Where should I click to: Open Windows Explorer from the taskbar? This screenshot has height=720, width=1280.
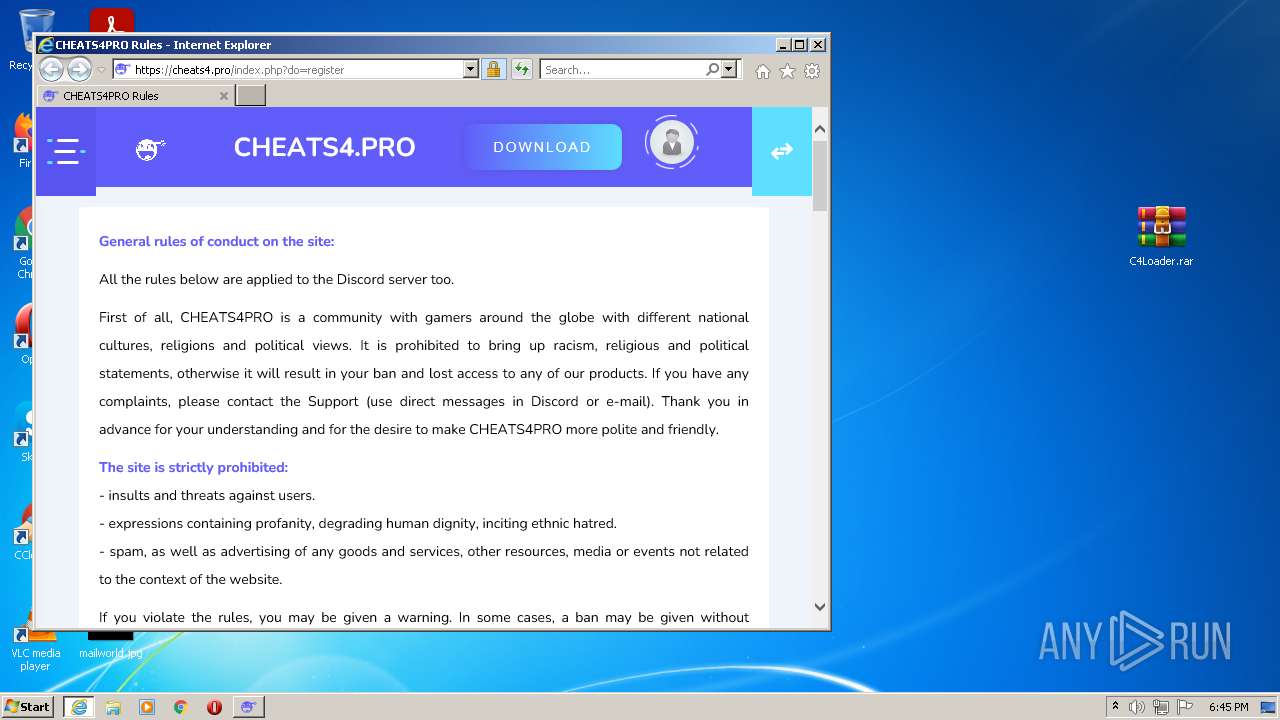tap(113, 707)
